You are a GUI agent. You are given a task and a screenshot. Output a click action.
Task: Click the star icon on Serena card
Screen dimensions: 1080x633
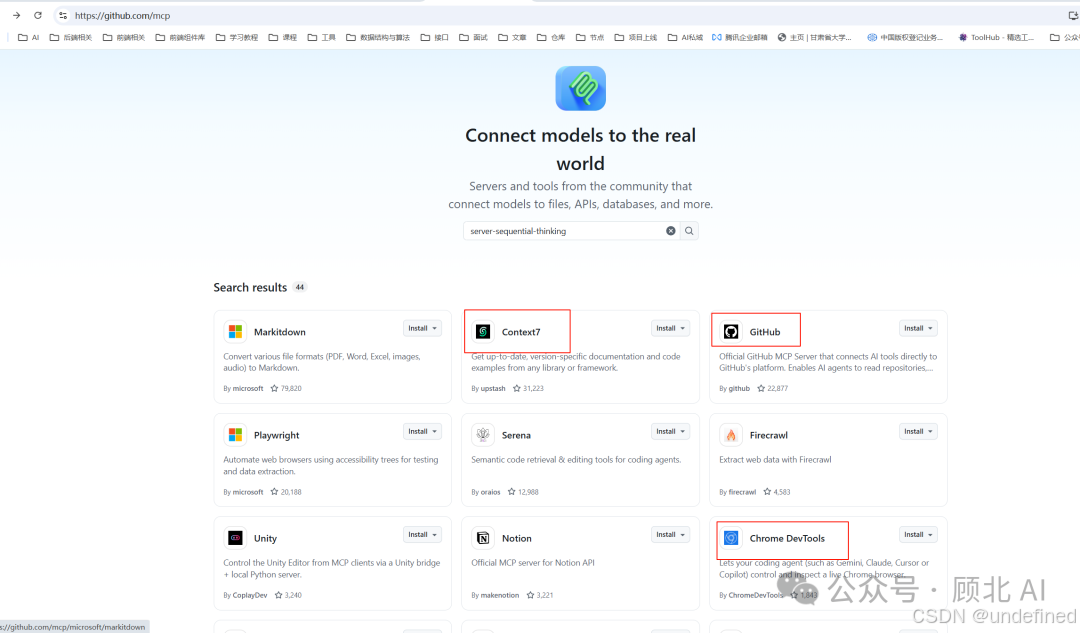coord(511,492)
